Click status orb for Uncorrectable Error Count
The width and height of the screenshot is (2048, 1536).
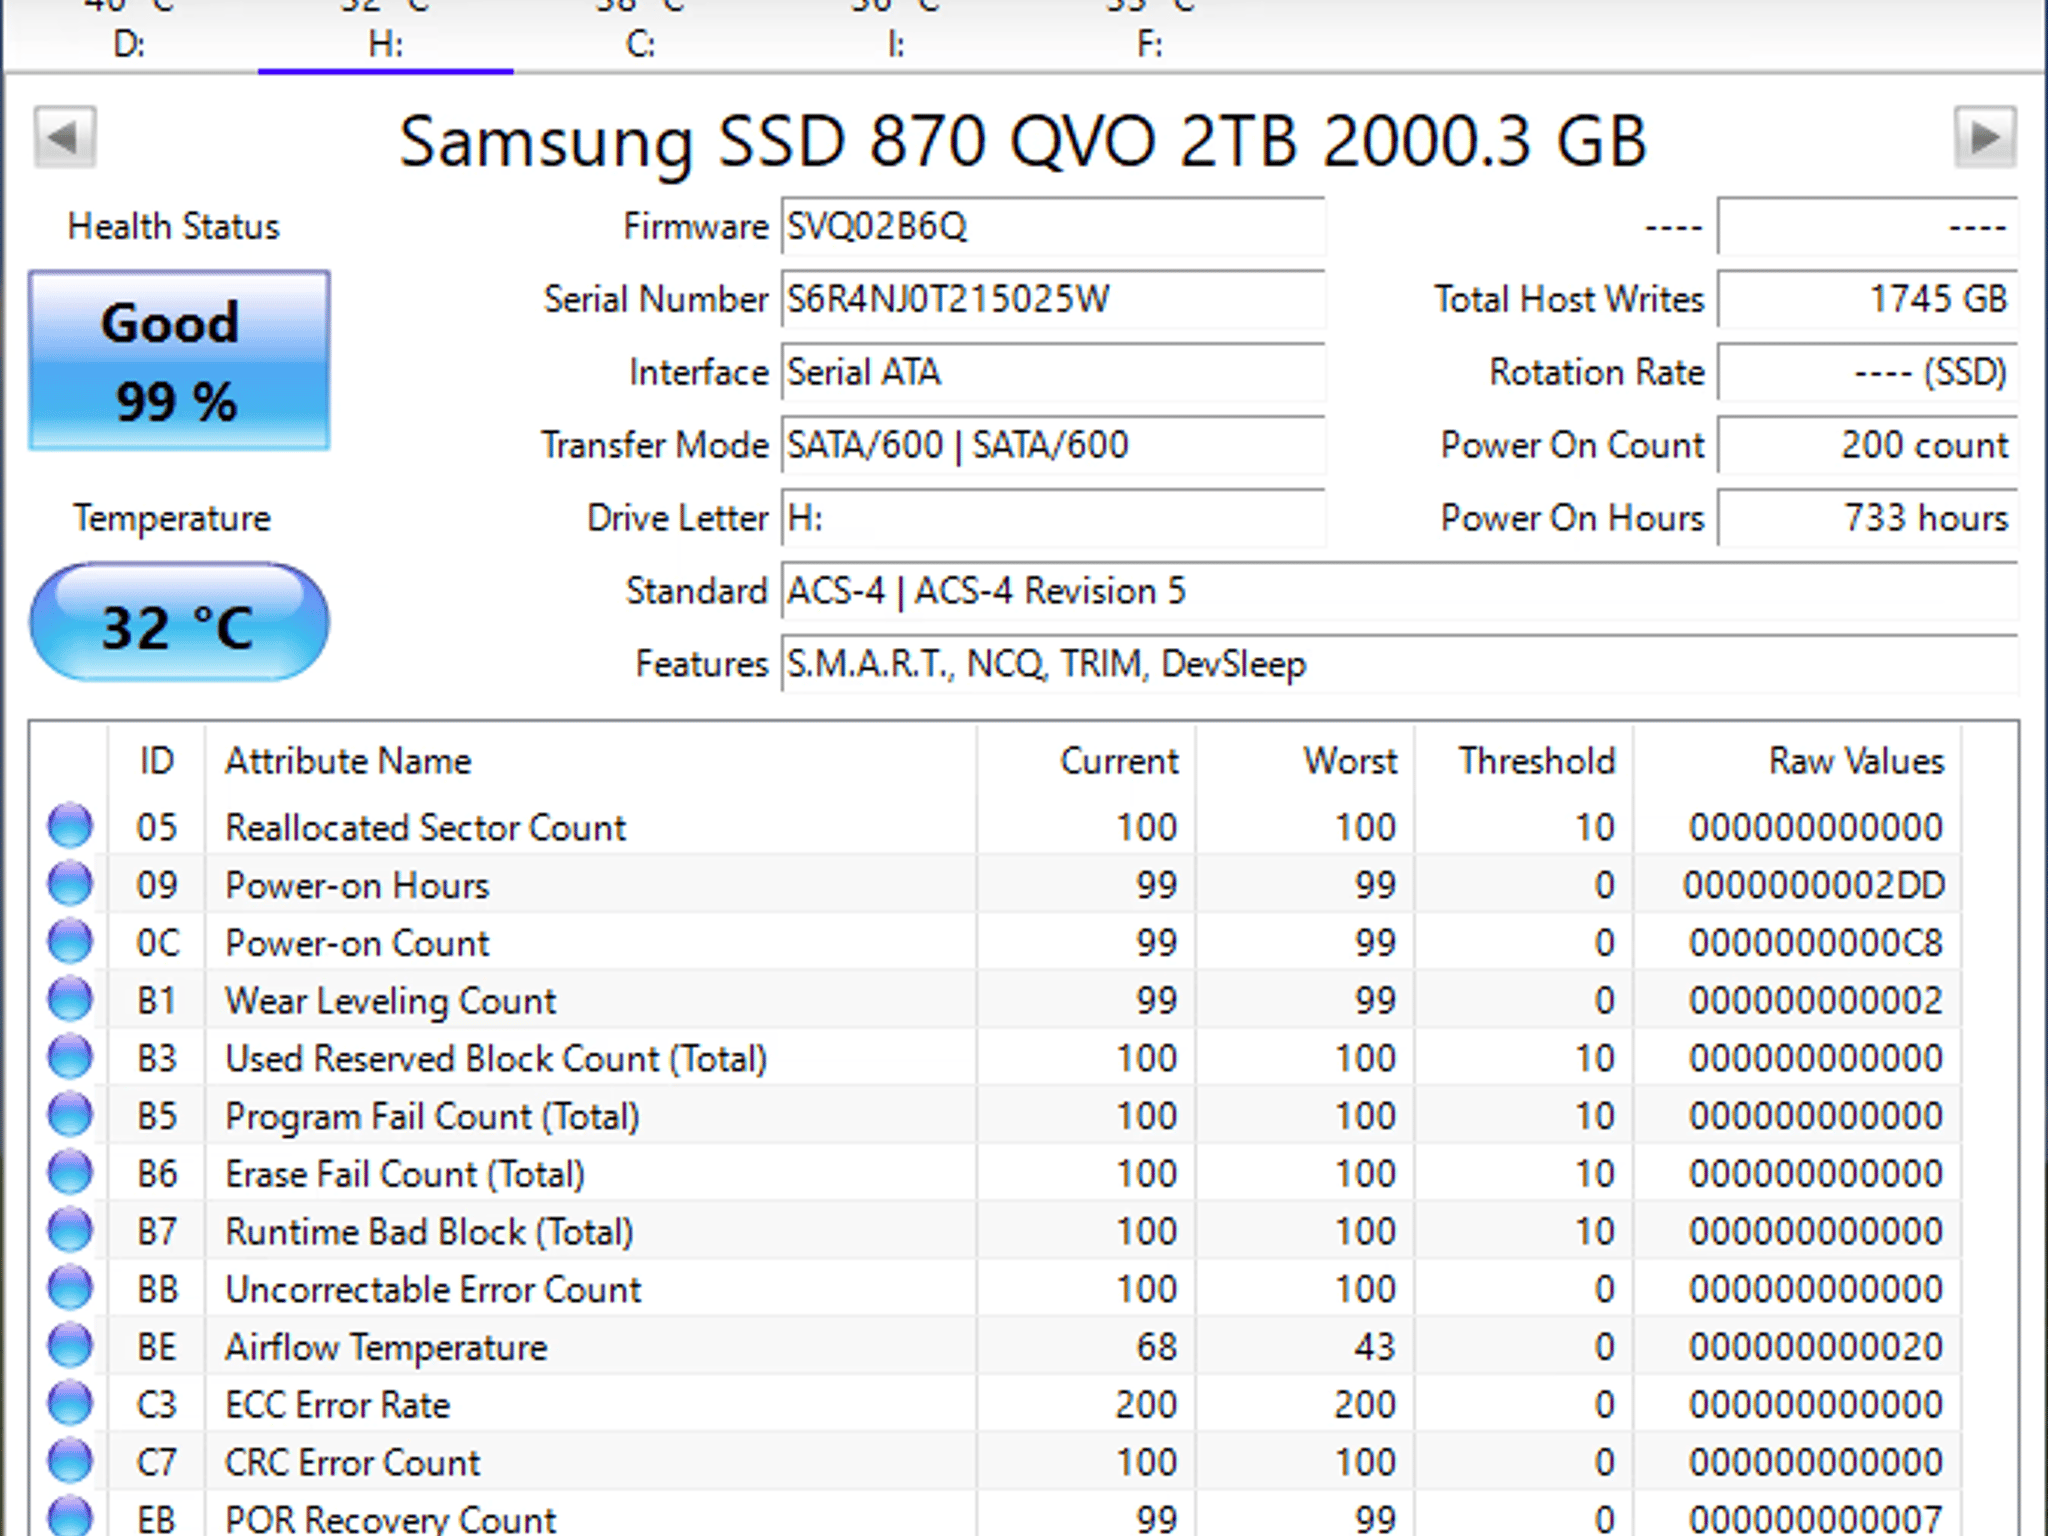click(x=70, y=1288)
